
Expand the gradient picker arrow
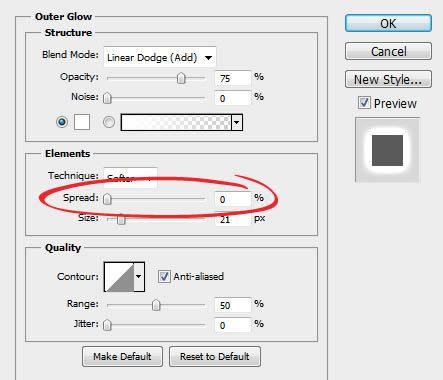point(237,122)
